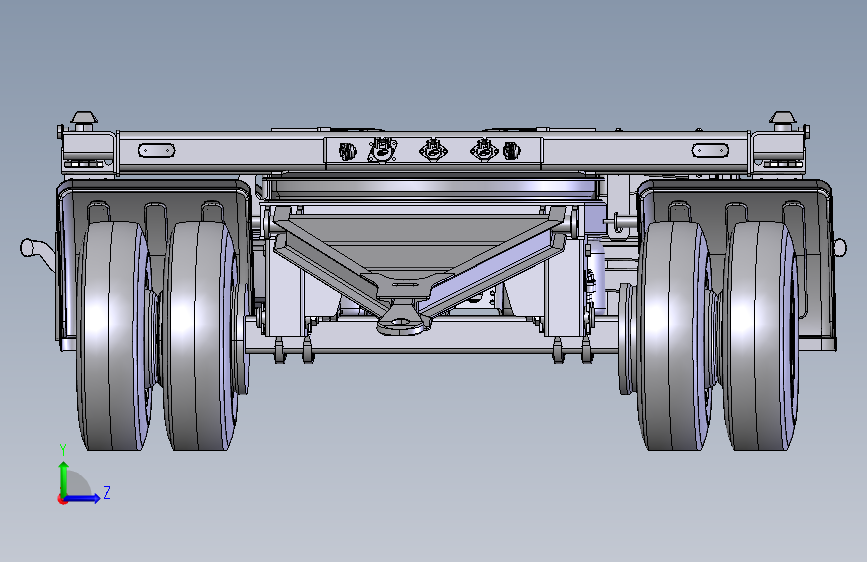This screenshot has width=867, height=562.
Task: Click the red origin point of the axis triad
Action: tap(62, 499)
